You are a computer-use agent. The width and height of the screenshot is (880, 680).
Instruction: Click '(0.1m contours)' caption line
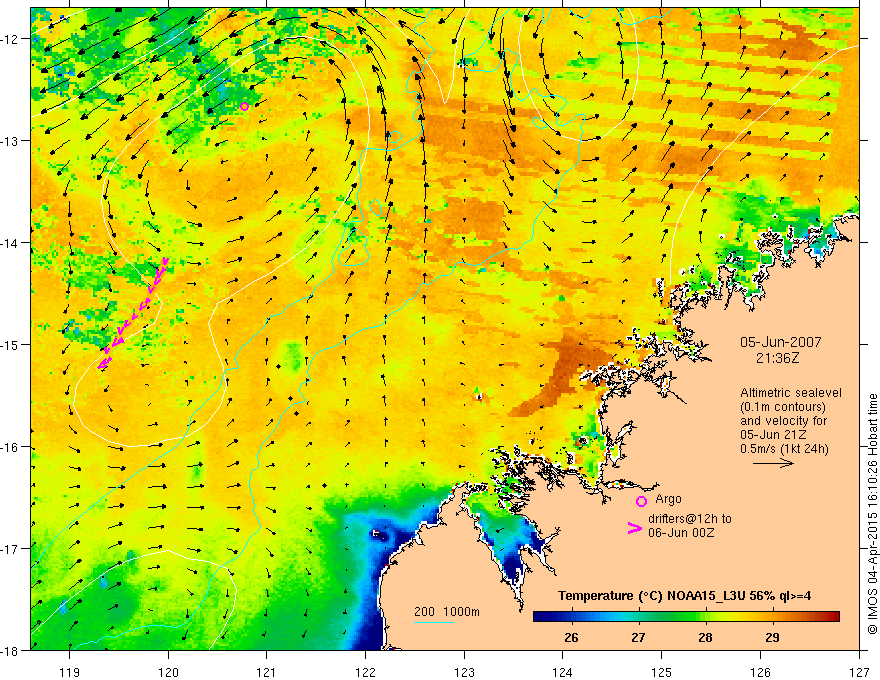click(x=782, y=407)
